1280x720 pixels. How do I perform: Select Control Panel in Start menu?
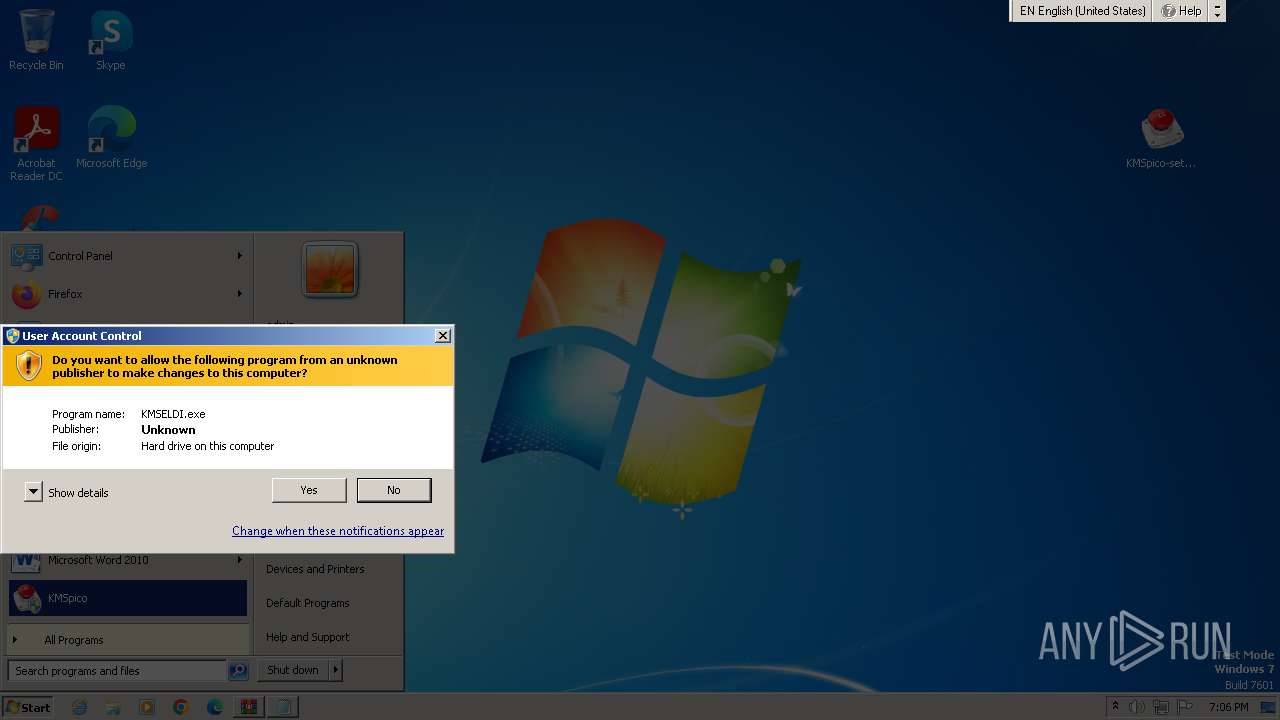[127, 256]
